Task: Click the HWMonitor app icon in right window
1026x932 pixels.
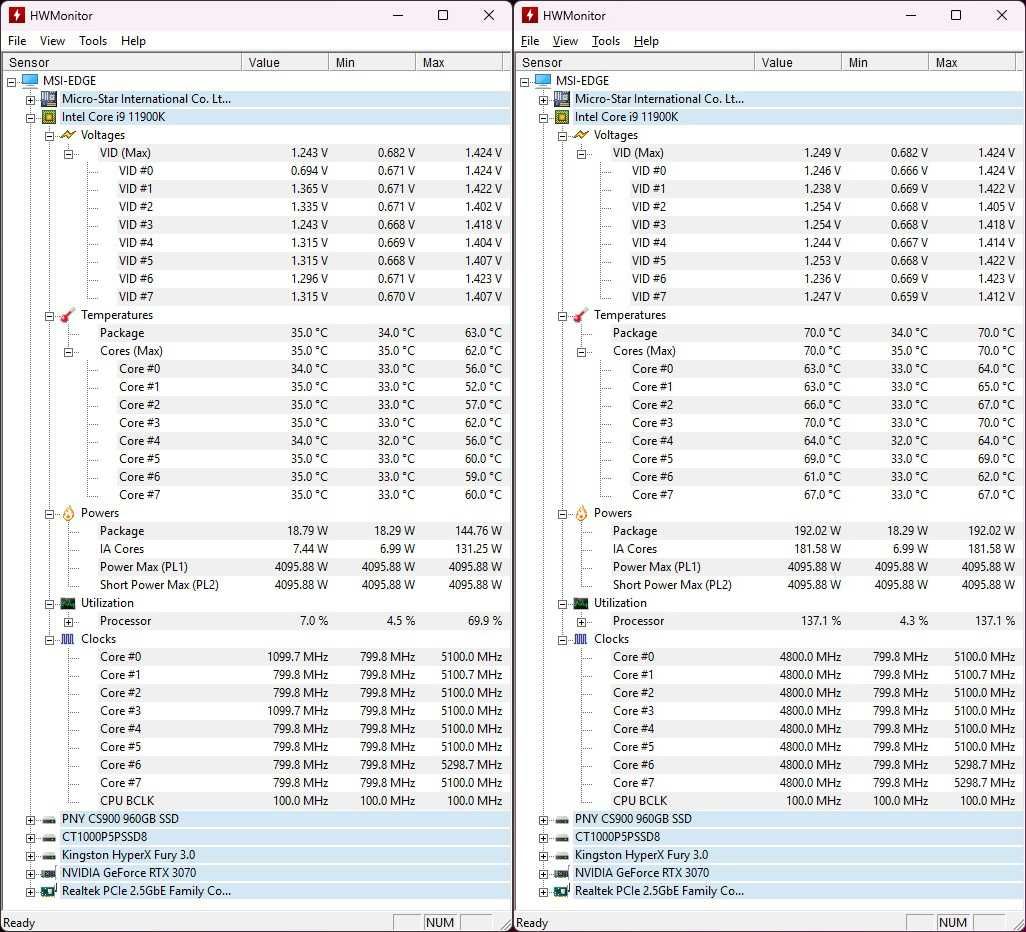Action: pyautogui.click(x=529, y=15)
